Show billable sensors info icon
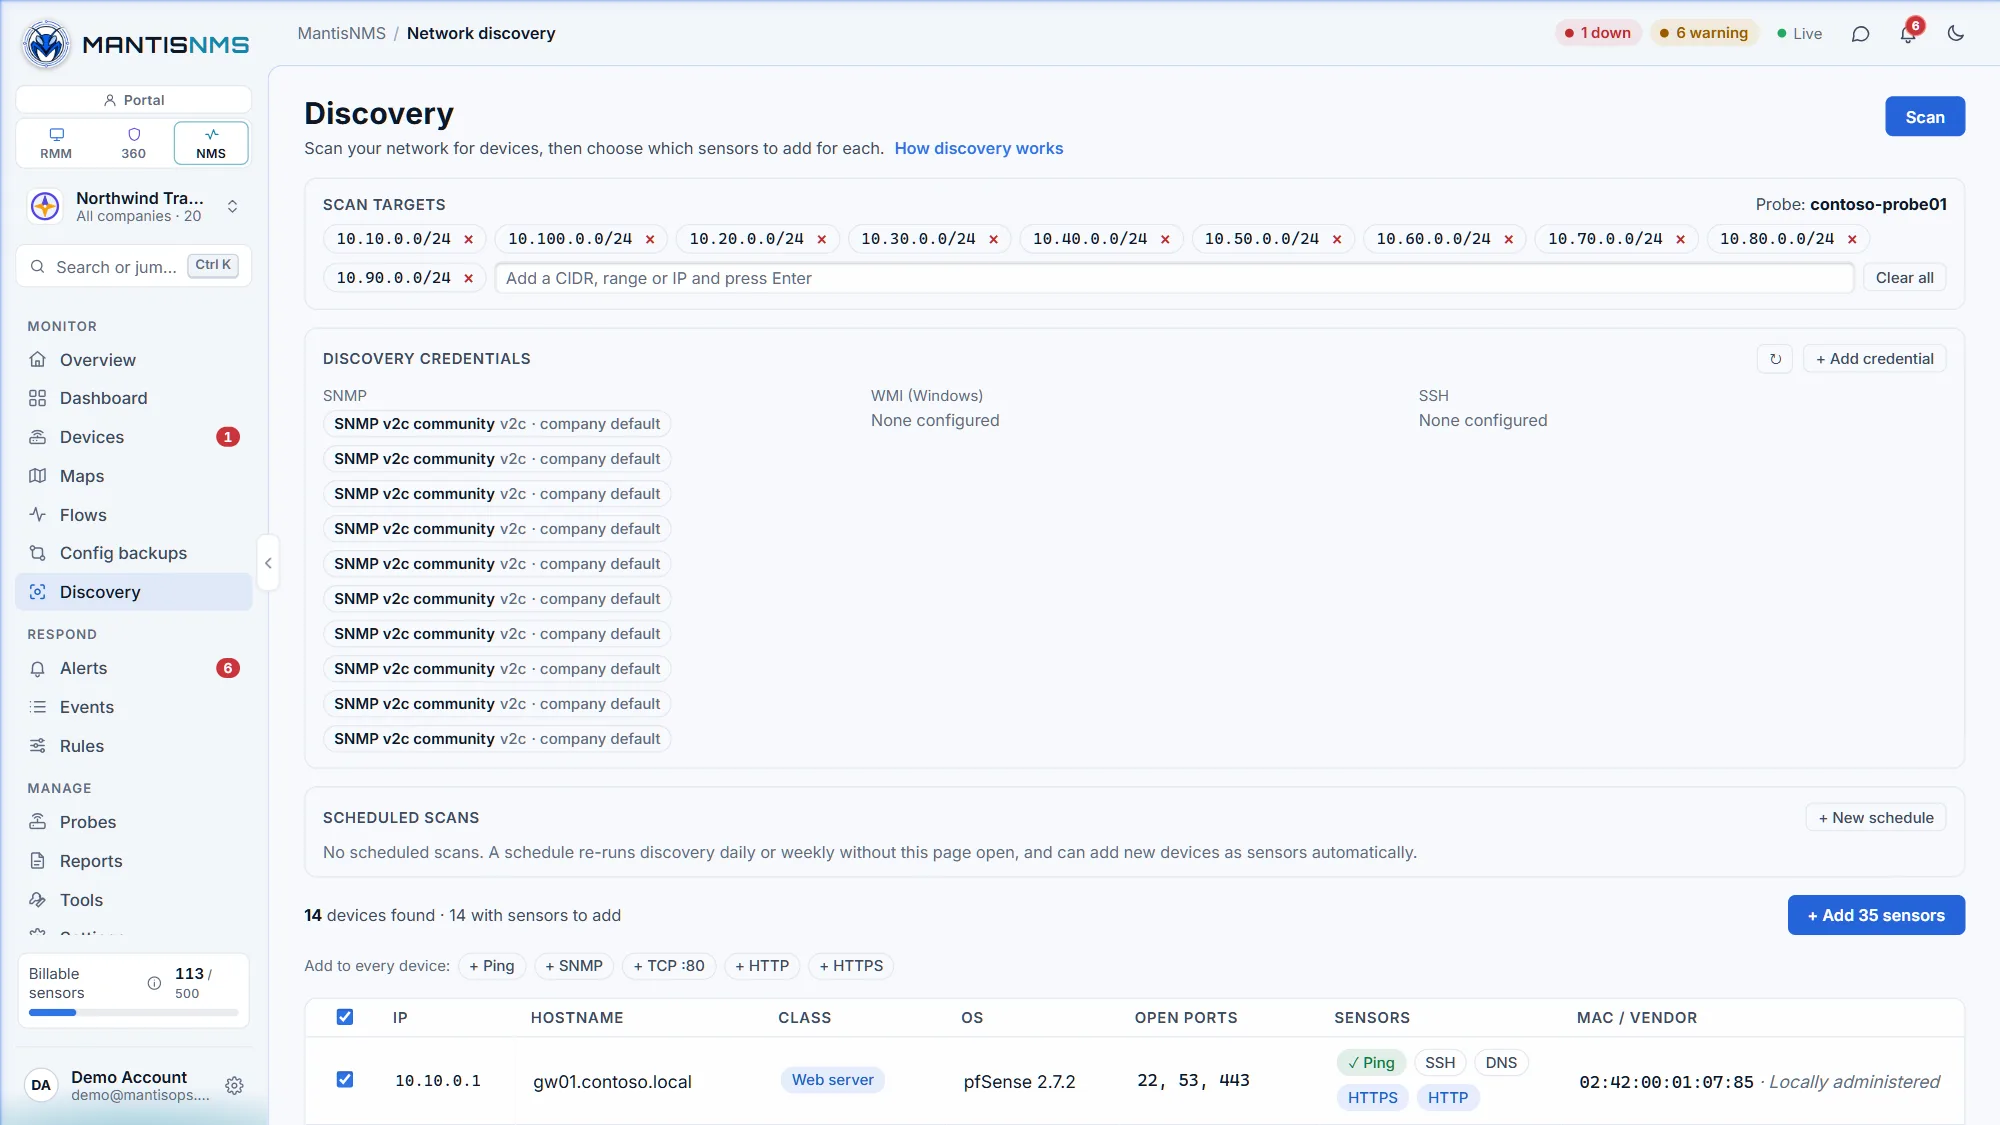The width and height of the screenshot is (2000, 1125). pyautogui.click(x=154, y=983)
